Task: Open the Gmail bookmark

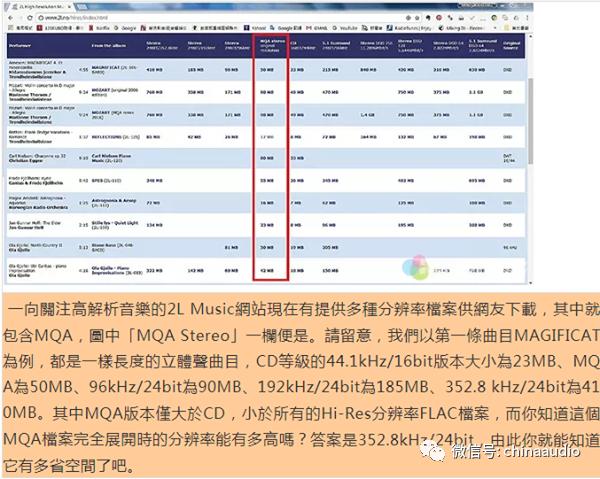Action: coord(318,28)
